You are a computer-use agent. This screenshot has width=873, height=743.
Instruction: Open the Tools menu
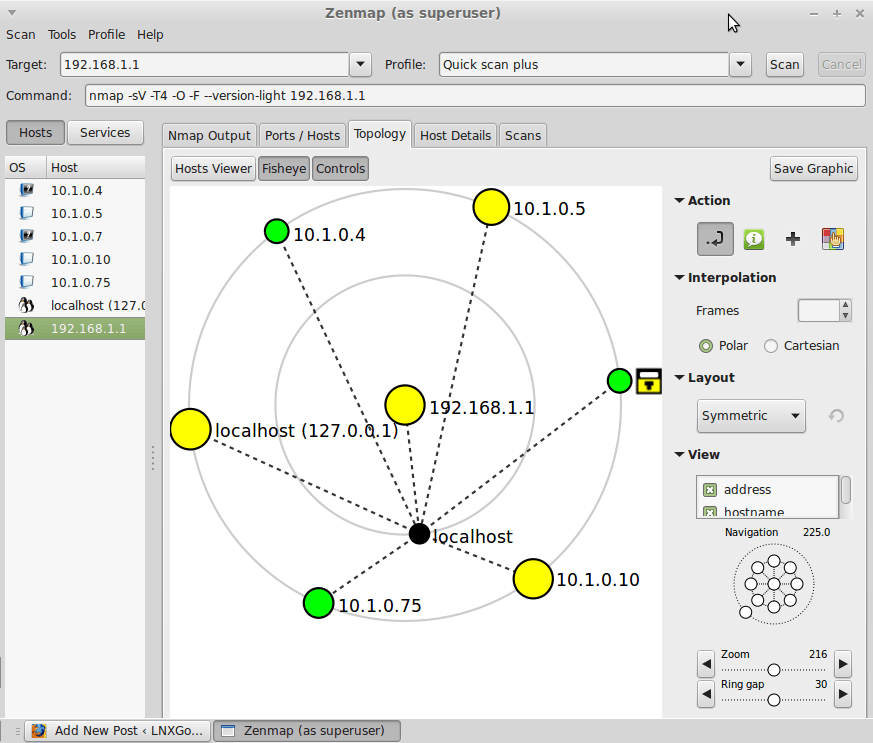point(62,35)
